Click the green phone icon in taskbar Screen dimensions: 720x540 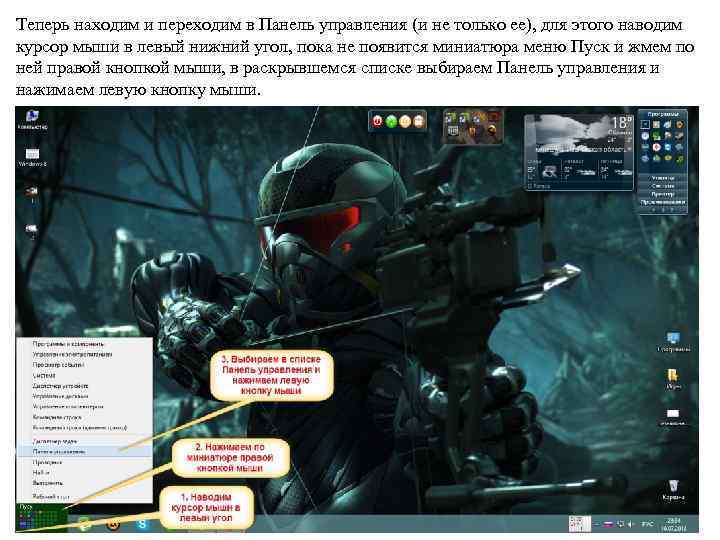pyautogui.click(x=84, y=523)
